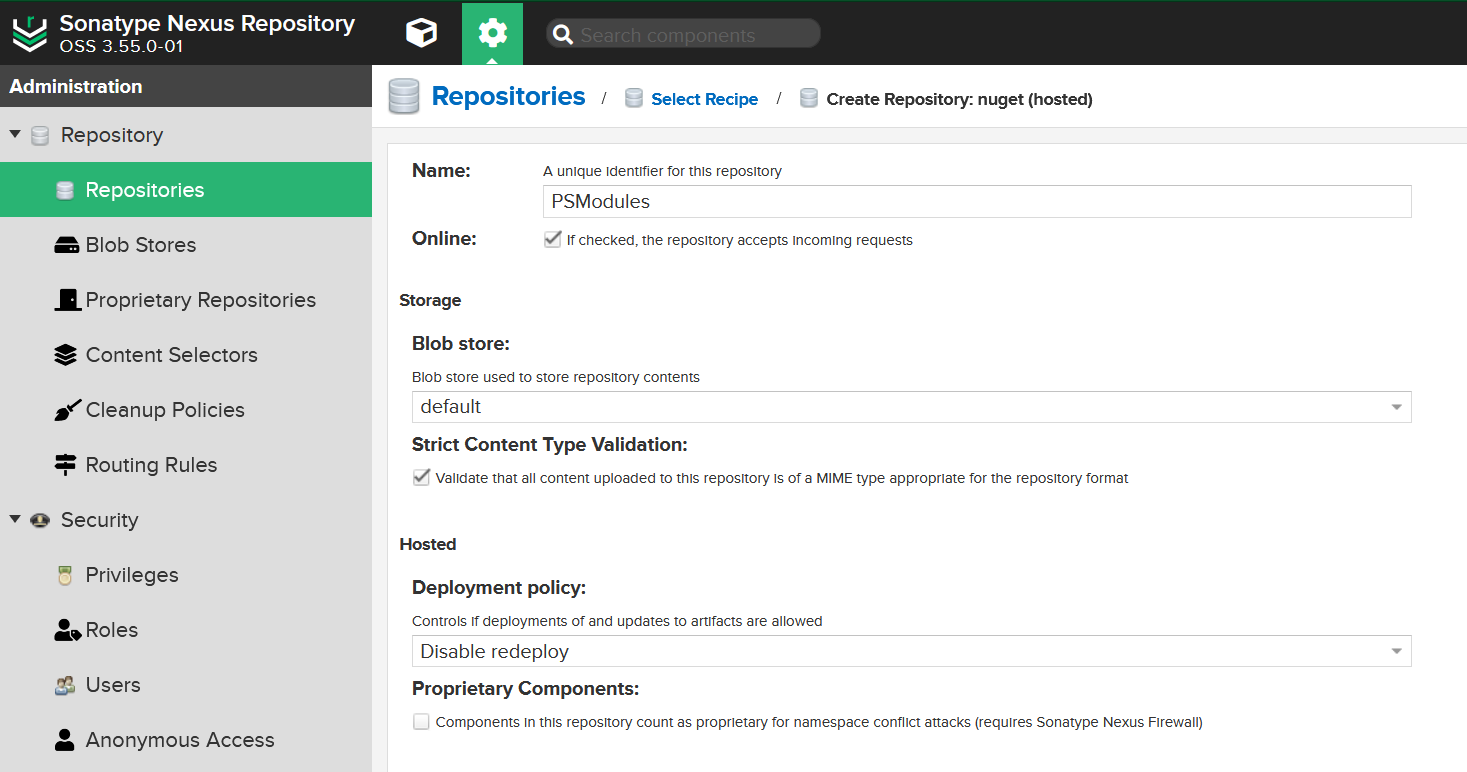Viewport: 1467px width, 772px height.
Task: Open Users in the sidebar
Action: tap(186, 685)
